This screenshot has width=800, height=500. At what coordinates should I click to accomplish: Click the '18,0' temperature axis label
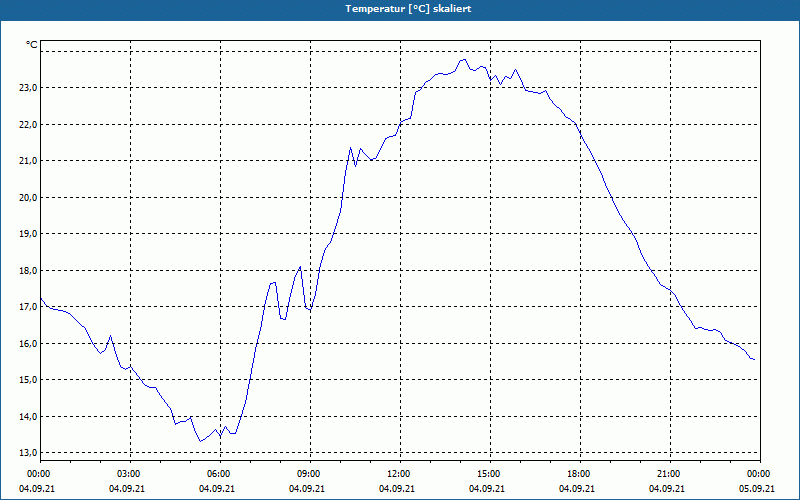tap(29, 270)
